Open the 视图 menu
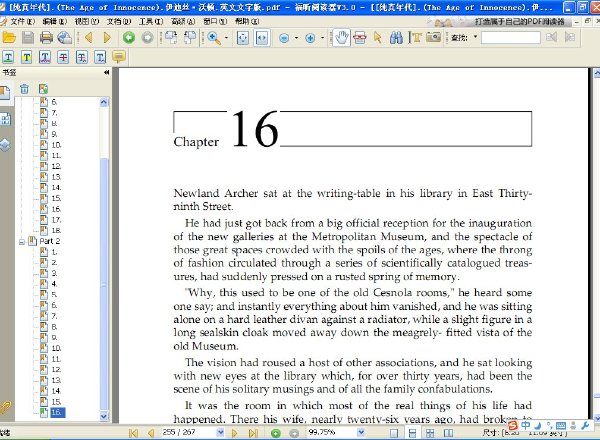The width and height of the screenshot is (600, 440). [87, 21]
